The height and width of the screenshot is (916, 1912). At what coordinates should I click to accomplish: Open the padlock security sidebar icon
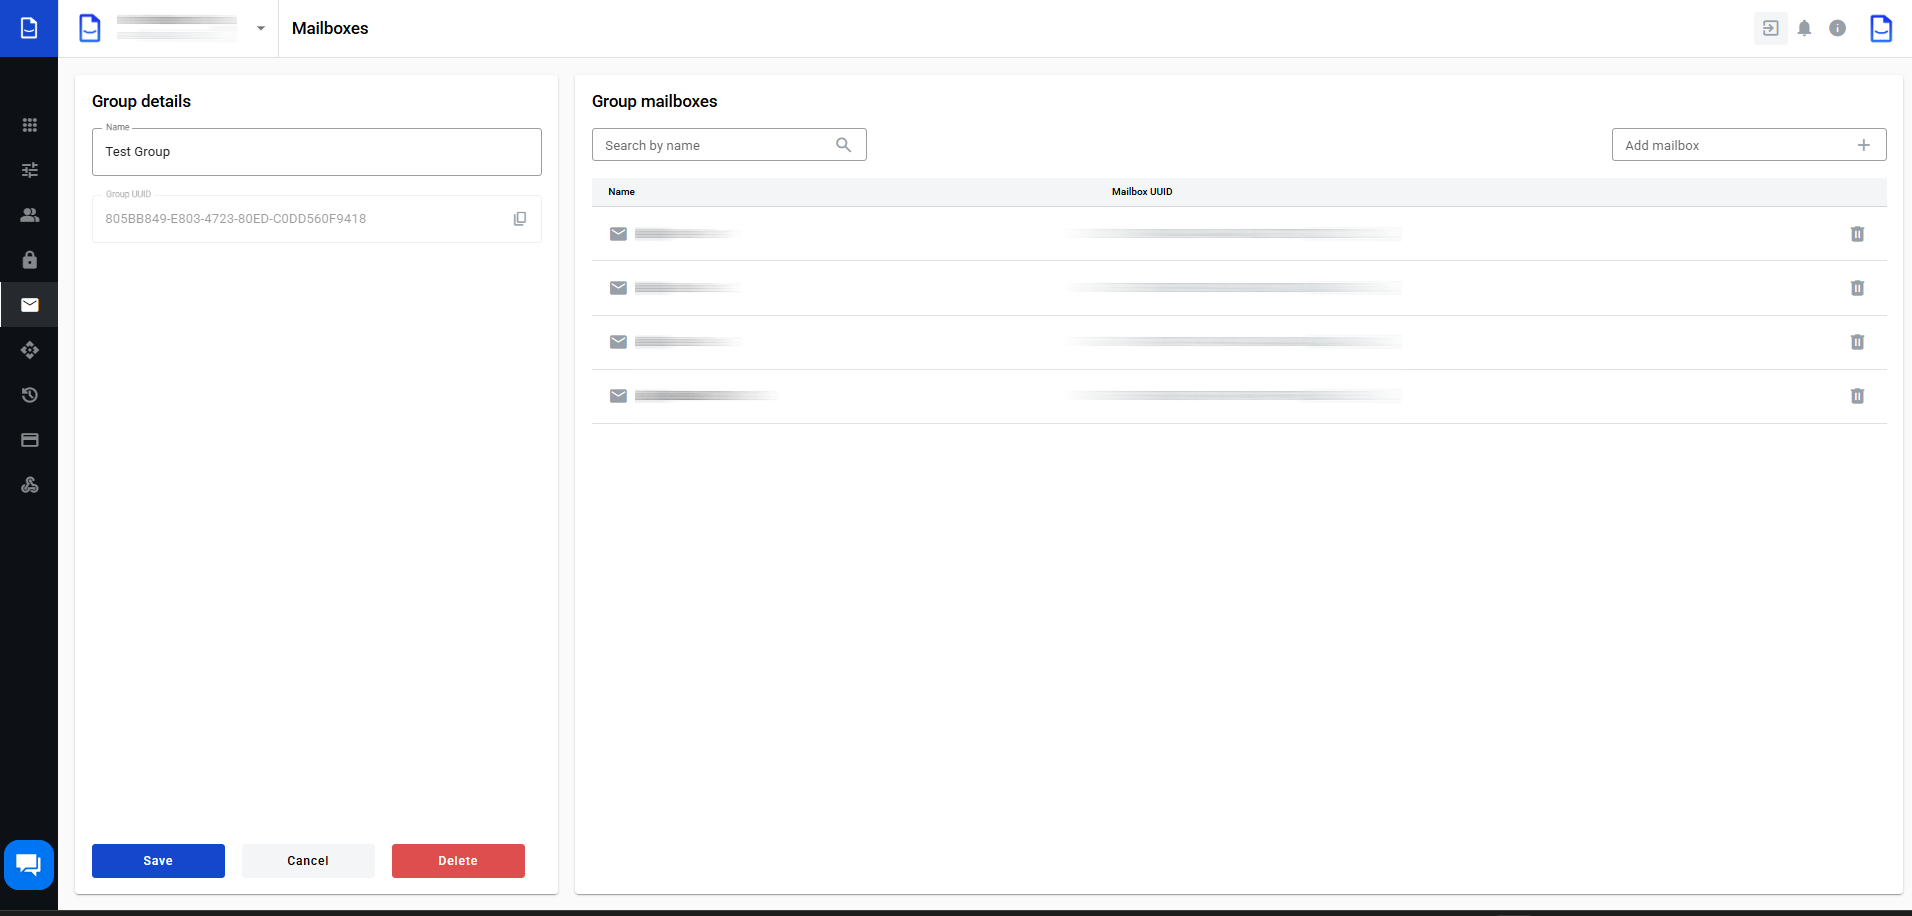30,260
